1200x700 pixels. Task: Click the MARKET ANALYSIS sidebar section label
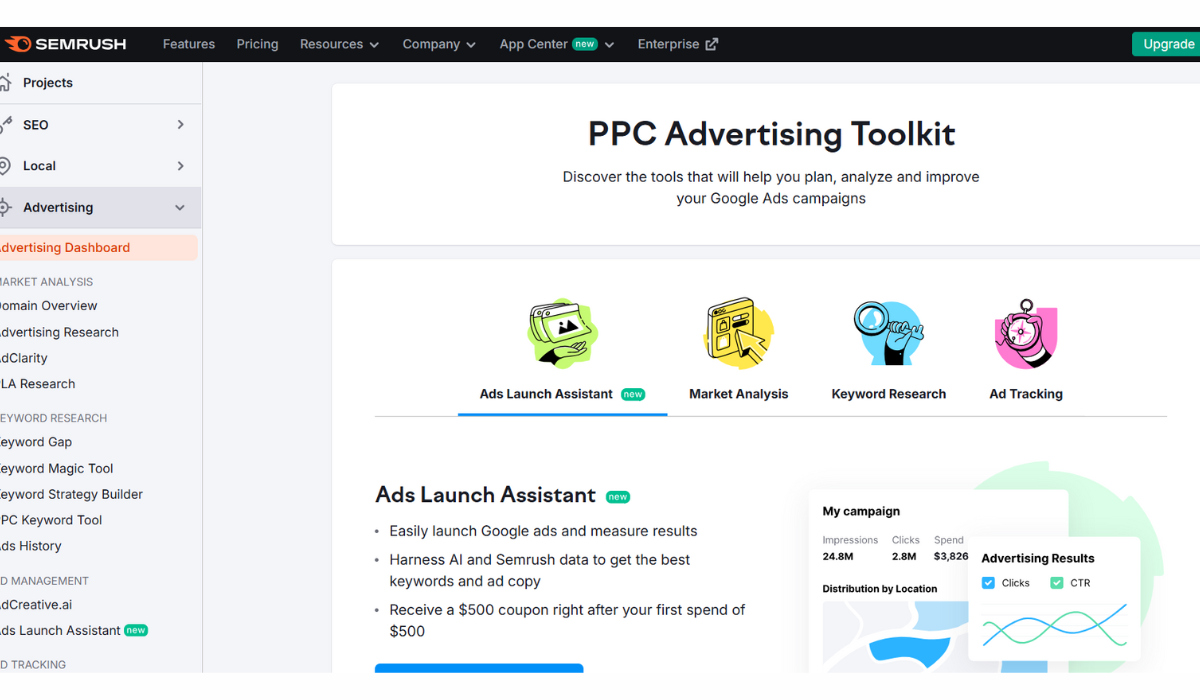click(46, 282)
